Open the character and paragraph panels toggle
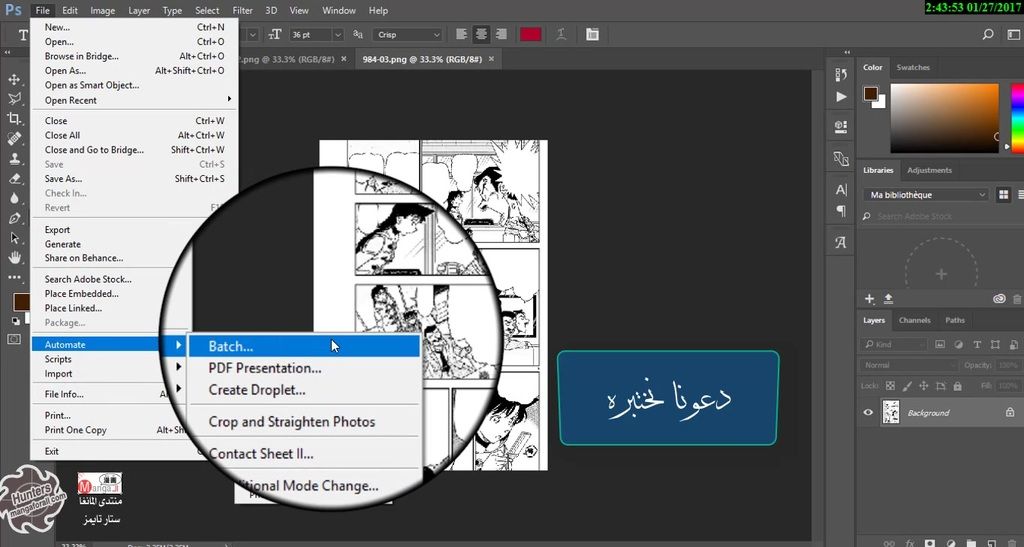 pyautogui.click(x=592, y=35)
